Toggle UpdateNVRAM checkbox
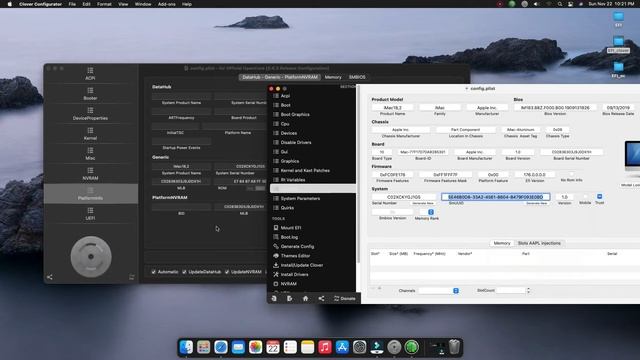The height and width of the screenshot is (360, 640). pyautogui.click(x=227, y=272)
